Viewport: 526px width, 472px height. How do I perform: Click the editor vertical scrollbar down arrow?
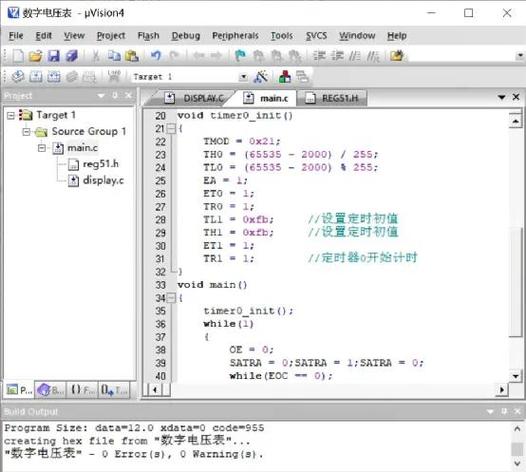point(515,376)
